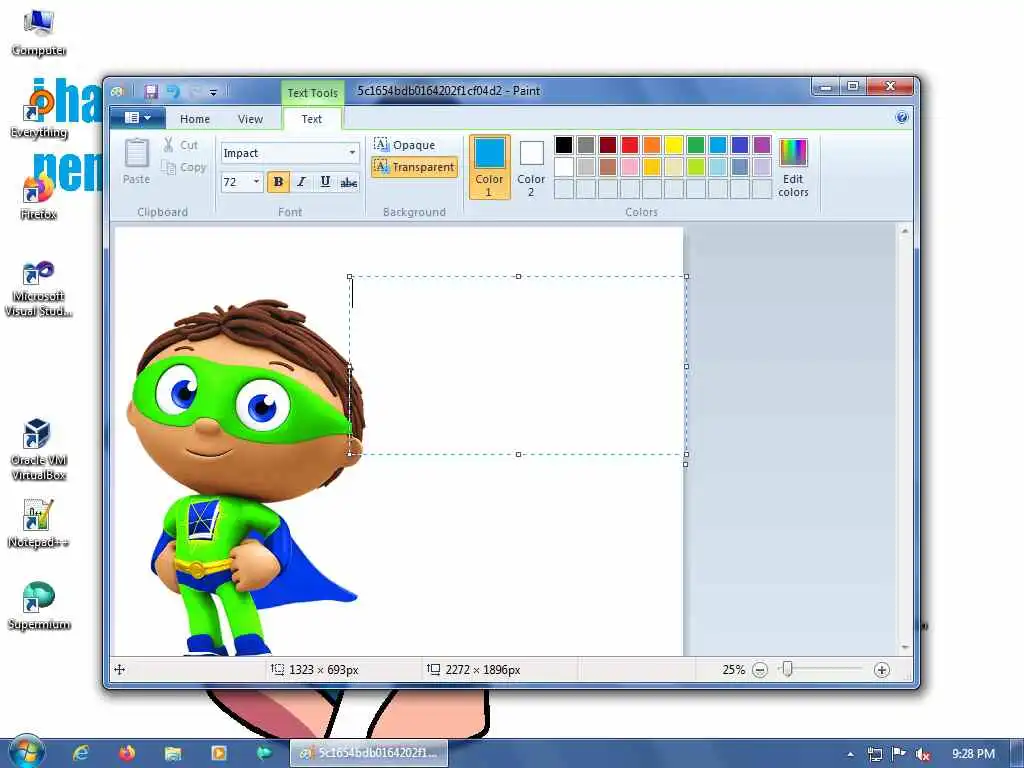Click the Undo arrow in title bar

tap(173, 91)
